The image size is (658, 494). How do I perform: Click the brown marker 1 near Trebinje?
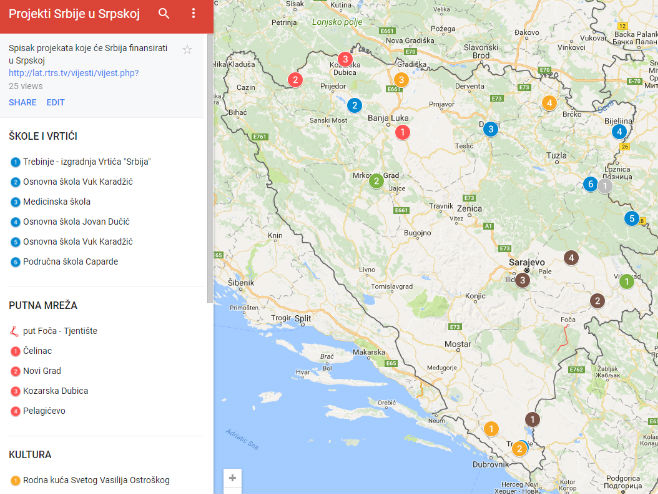(x=532, y=420)
